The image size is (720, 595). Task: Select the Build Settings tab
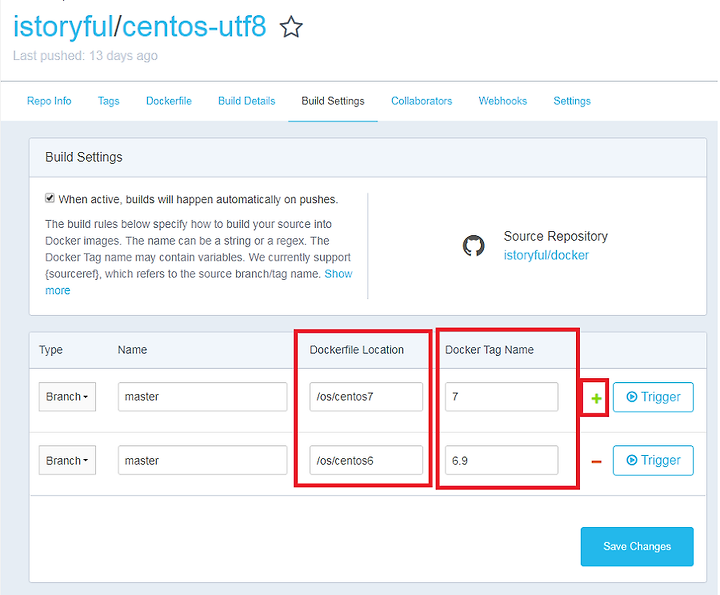[x=333, y=101]
